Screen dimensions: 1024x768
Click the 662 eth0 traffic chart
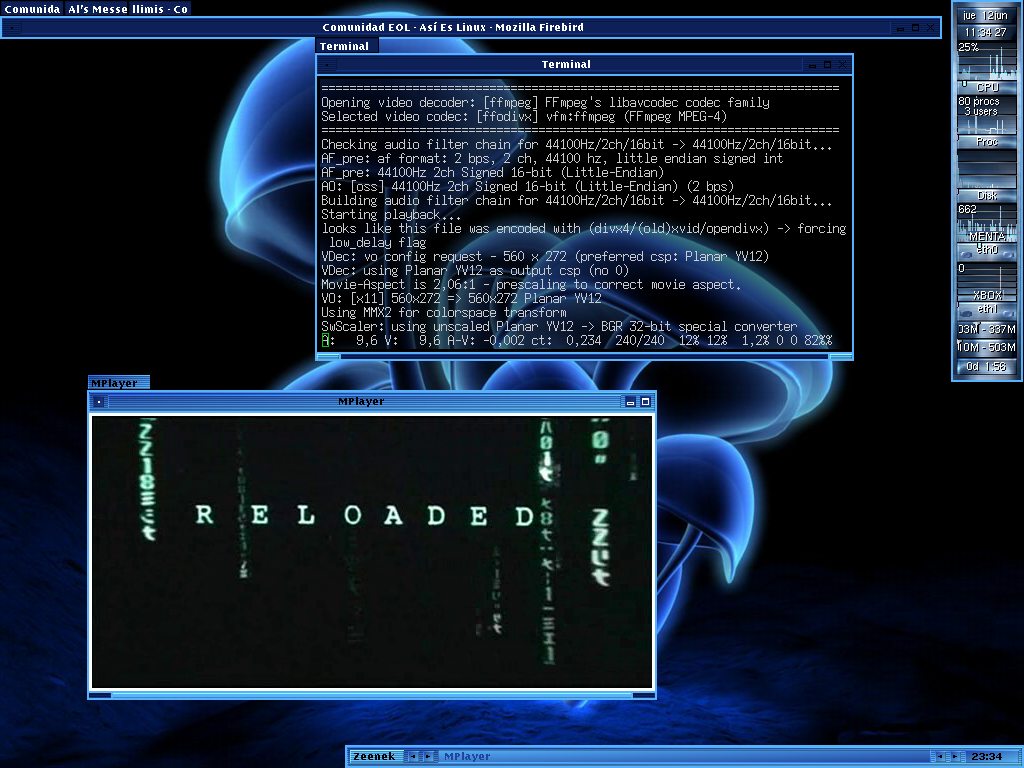pyautogui.click(x=987, y=223)
